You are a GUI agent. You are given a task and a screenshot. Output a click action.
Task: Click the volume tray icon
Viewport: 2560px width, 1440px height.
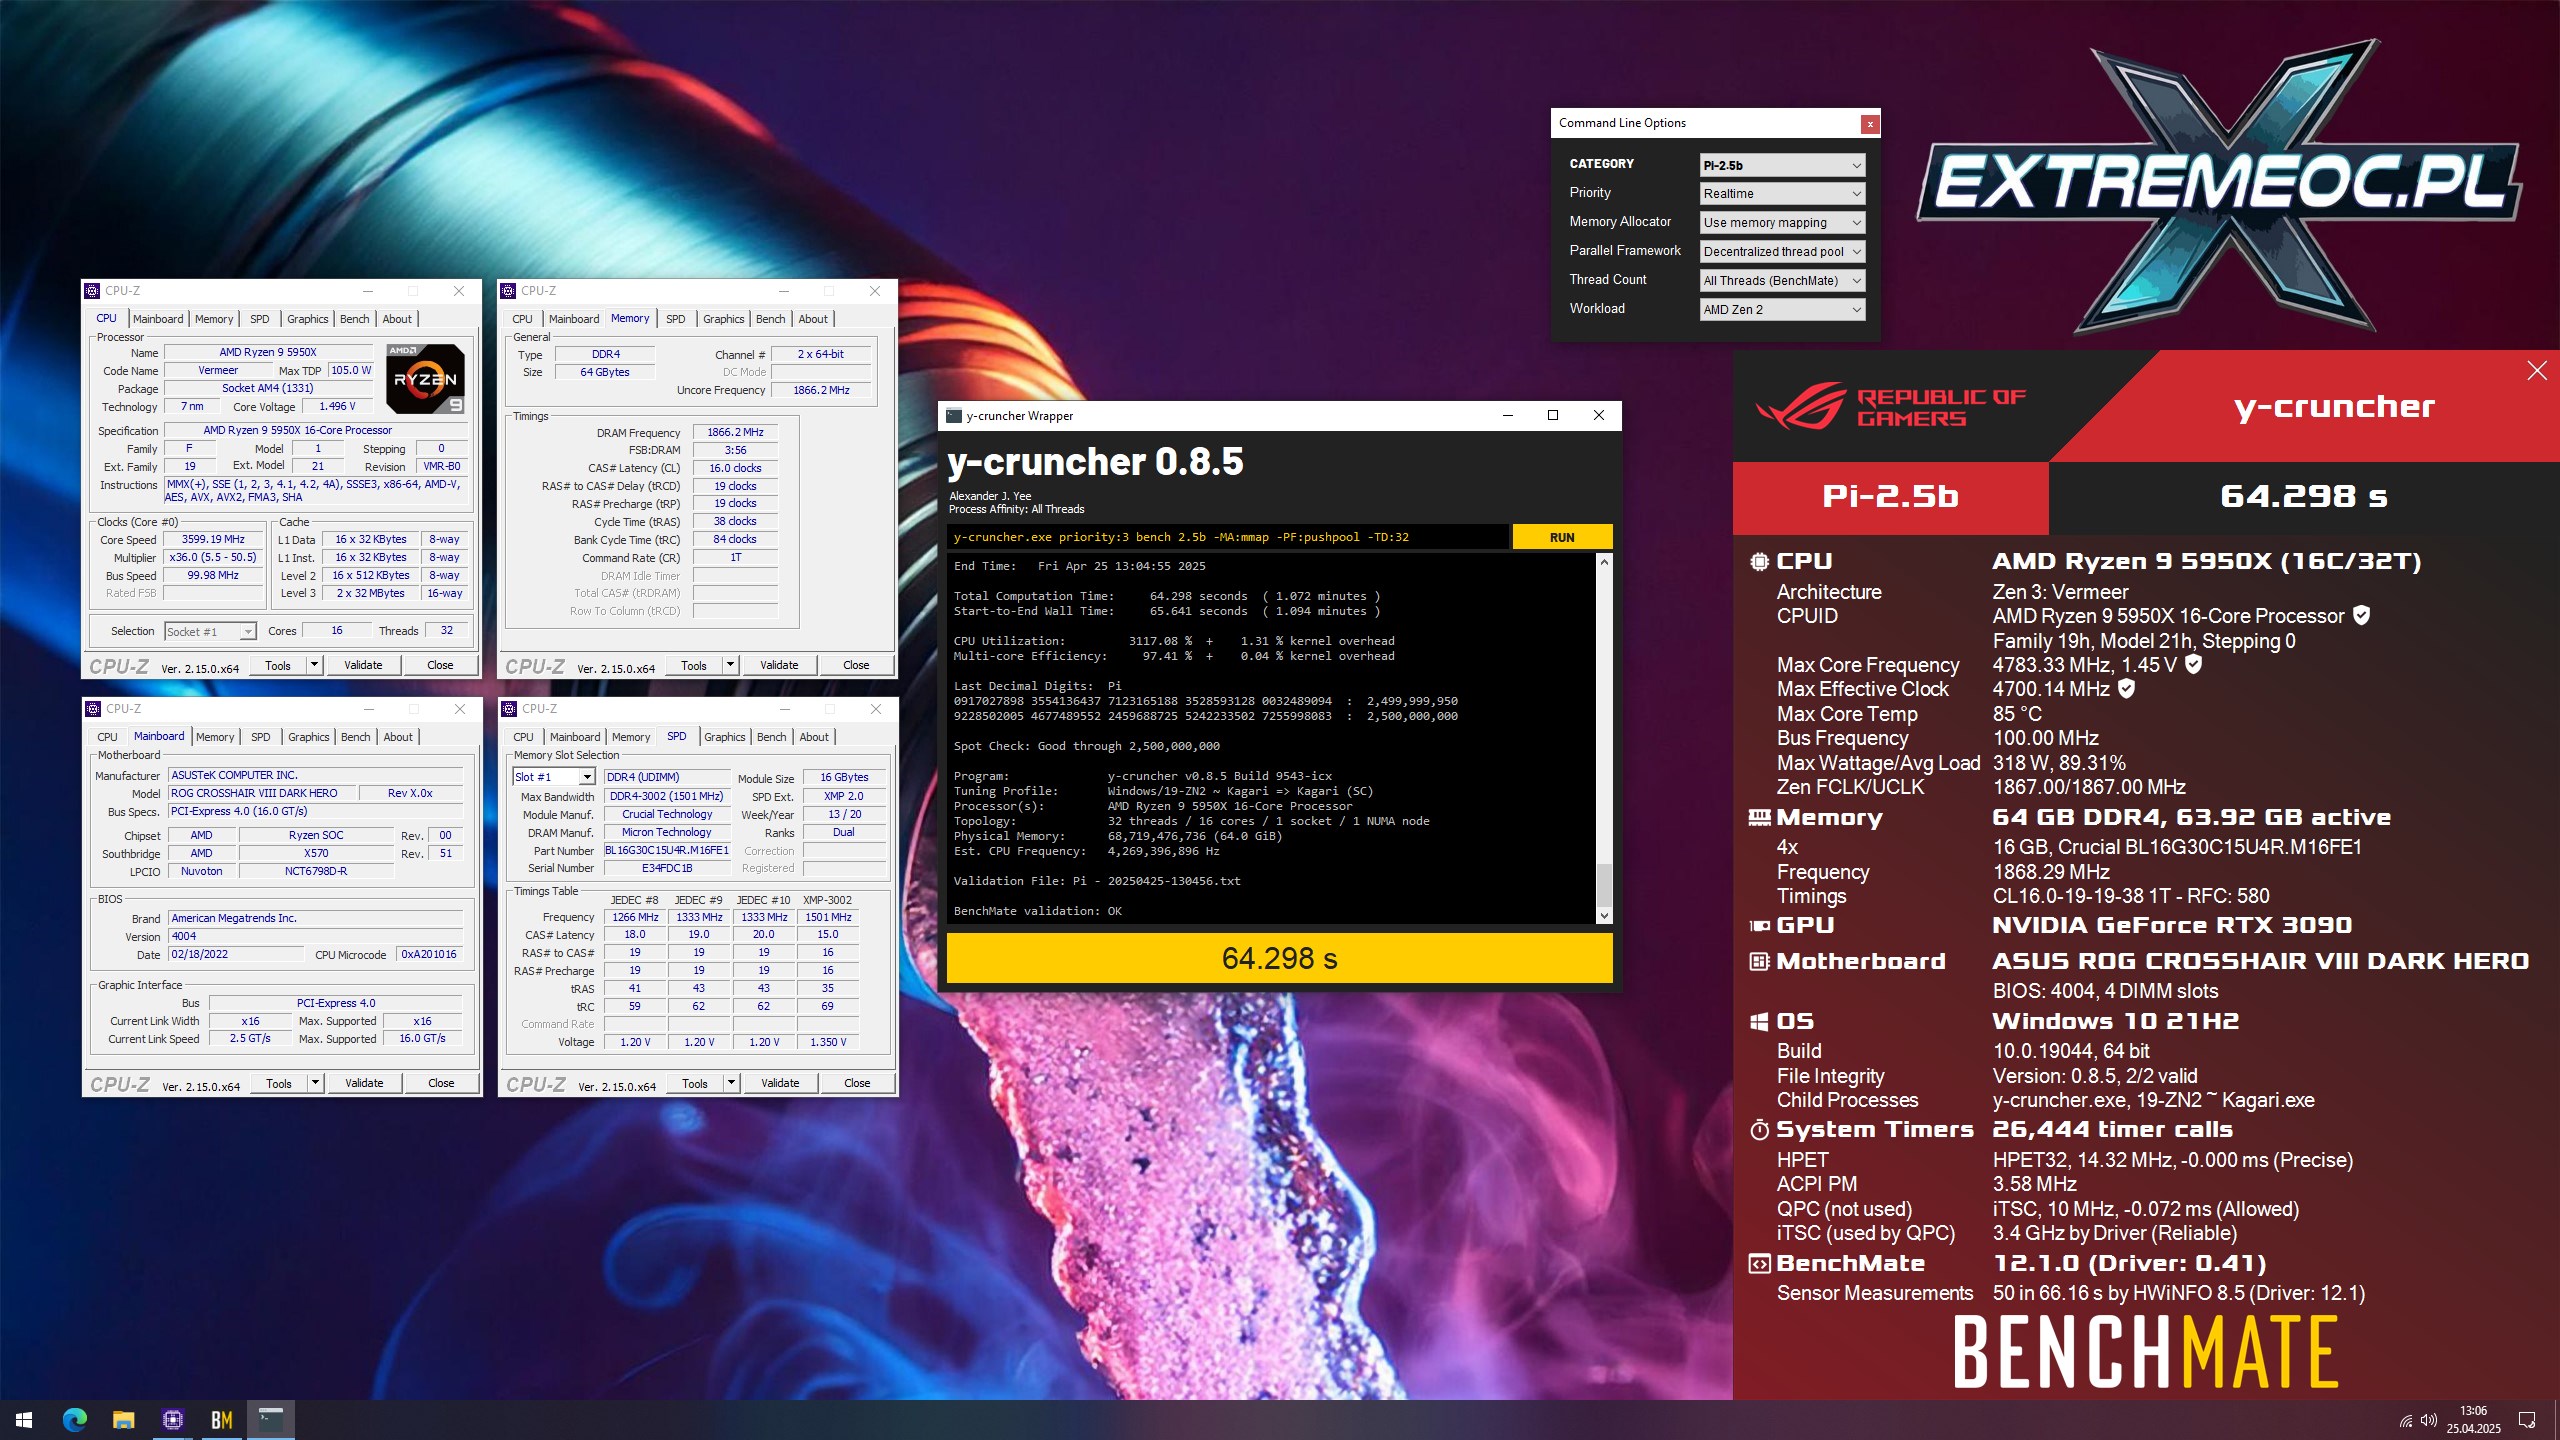tap(2428, 1420)
